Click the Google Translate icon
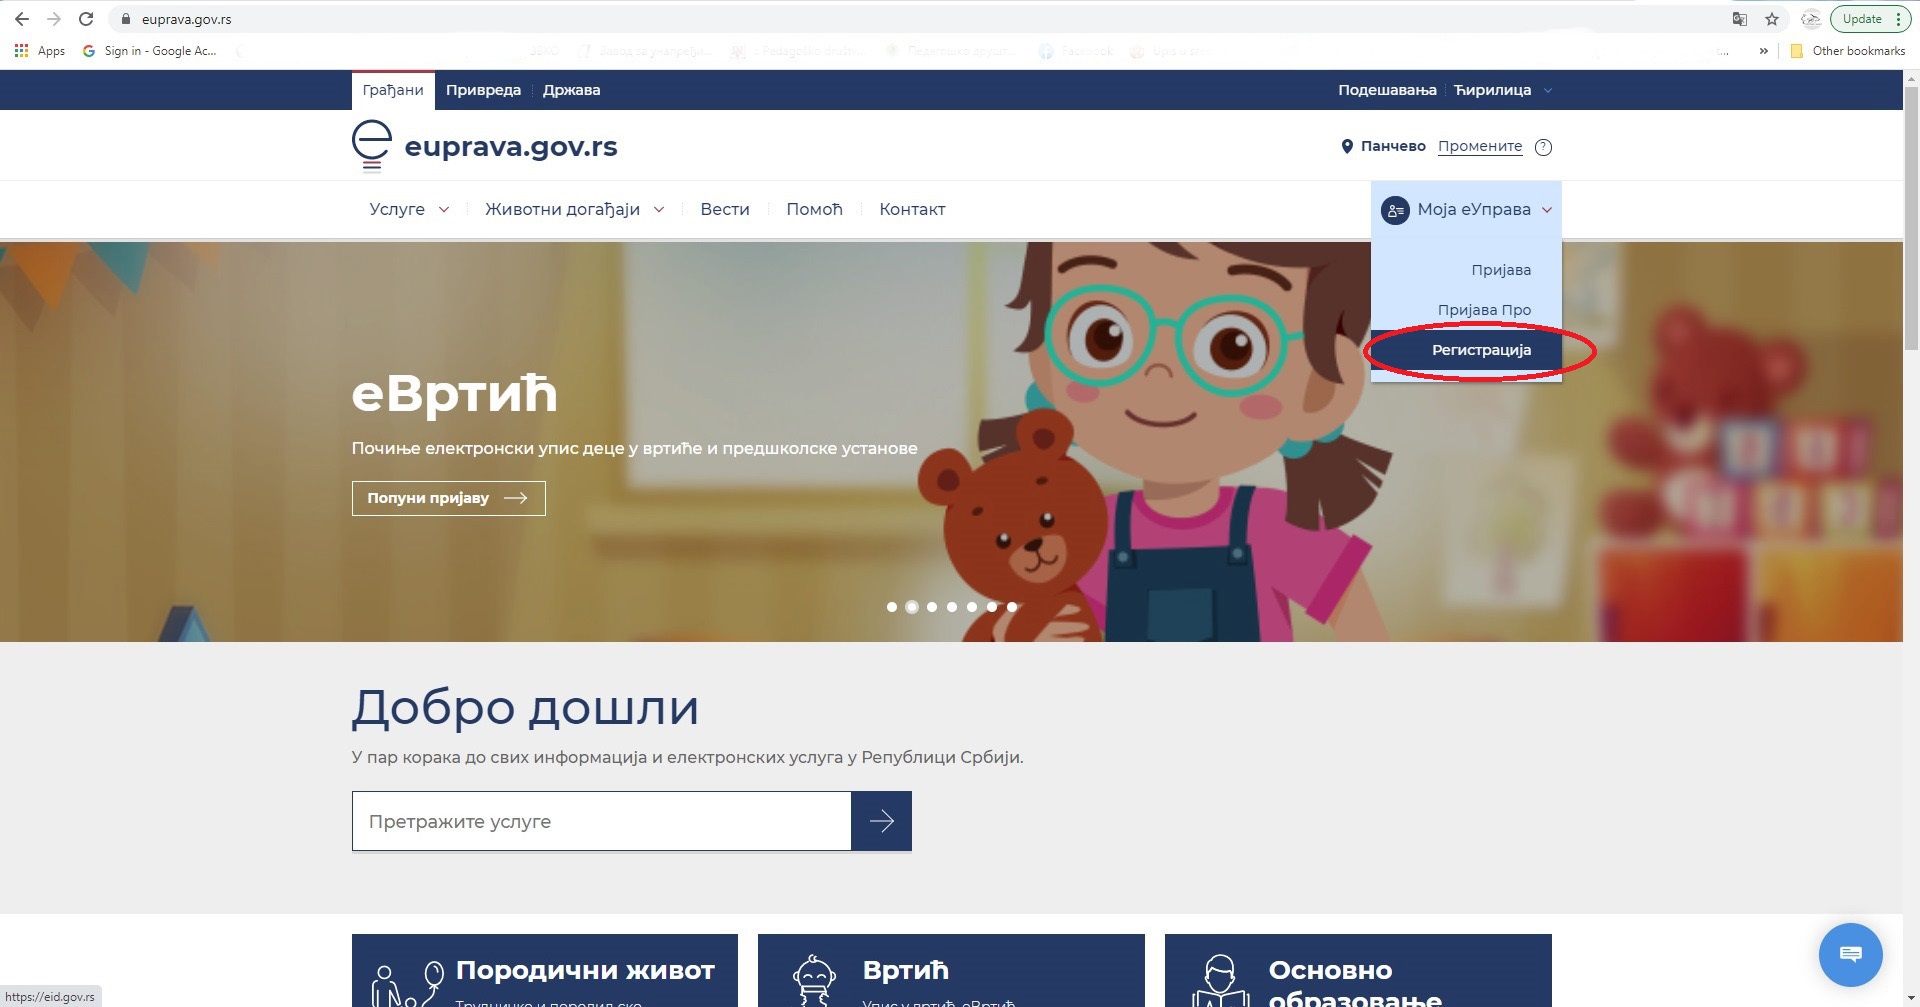1920x1007 pixels. pyautogui.click(x=1740, y=19)
